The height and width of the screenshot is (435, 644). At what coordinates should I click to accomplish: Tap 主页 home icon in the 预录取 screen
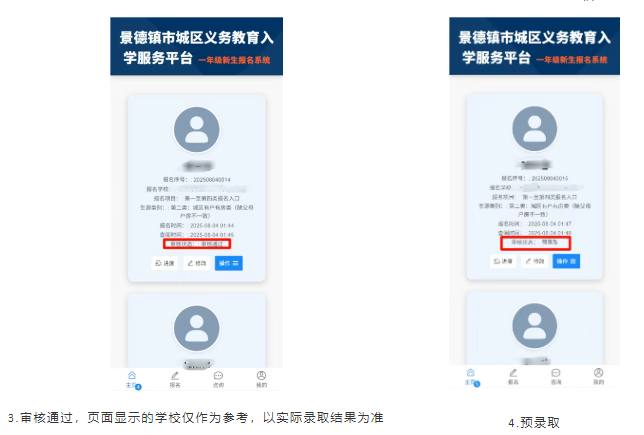click(x=471, y=377)
